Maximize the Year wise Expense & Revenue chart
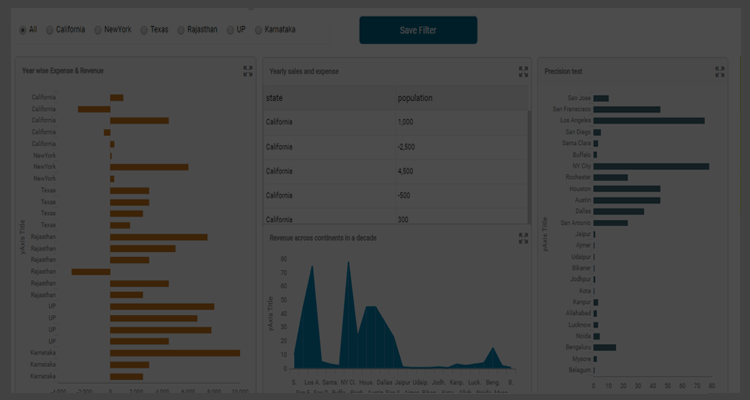Viewport: 750px width, 400px height. click(248, 71)
